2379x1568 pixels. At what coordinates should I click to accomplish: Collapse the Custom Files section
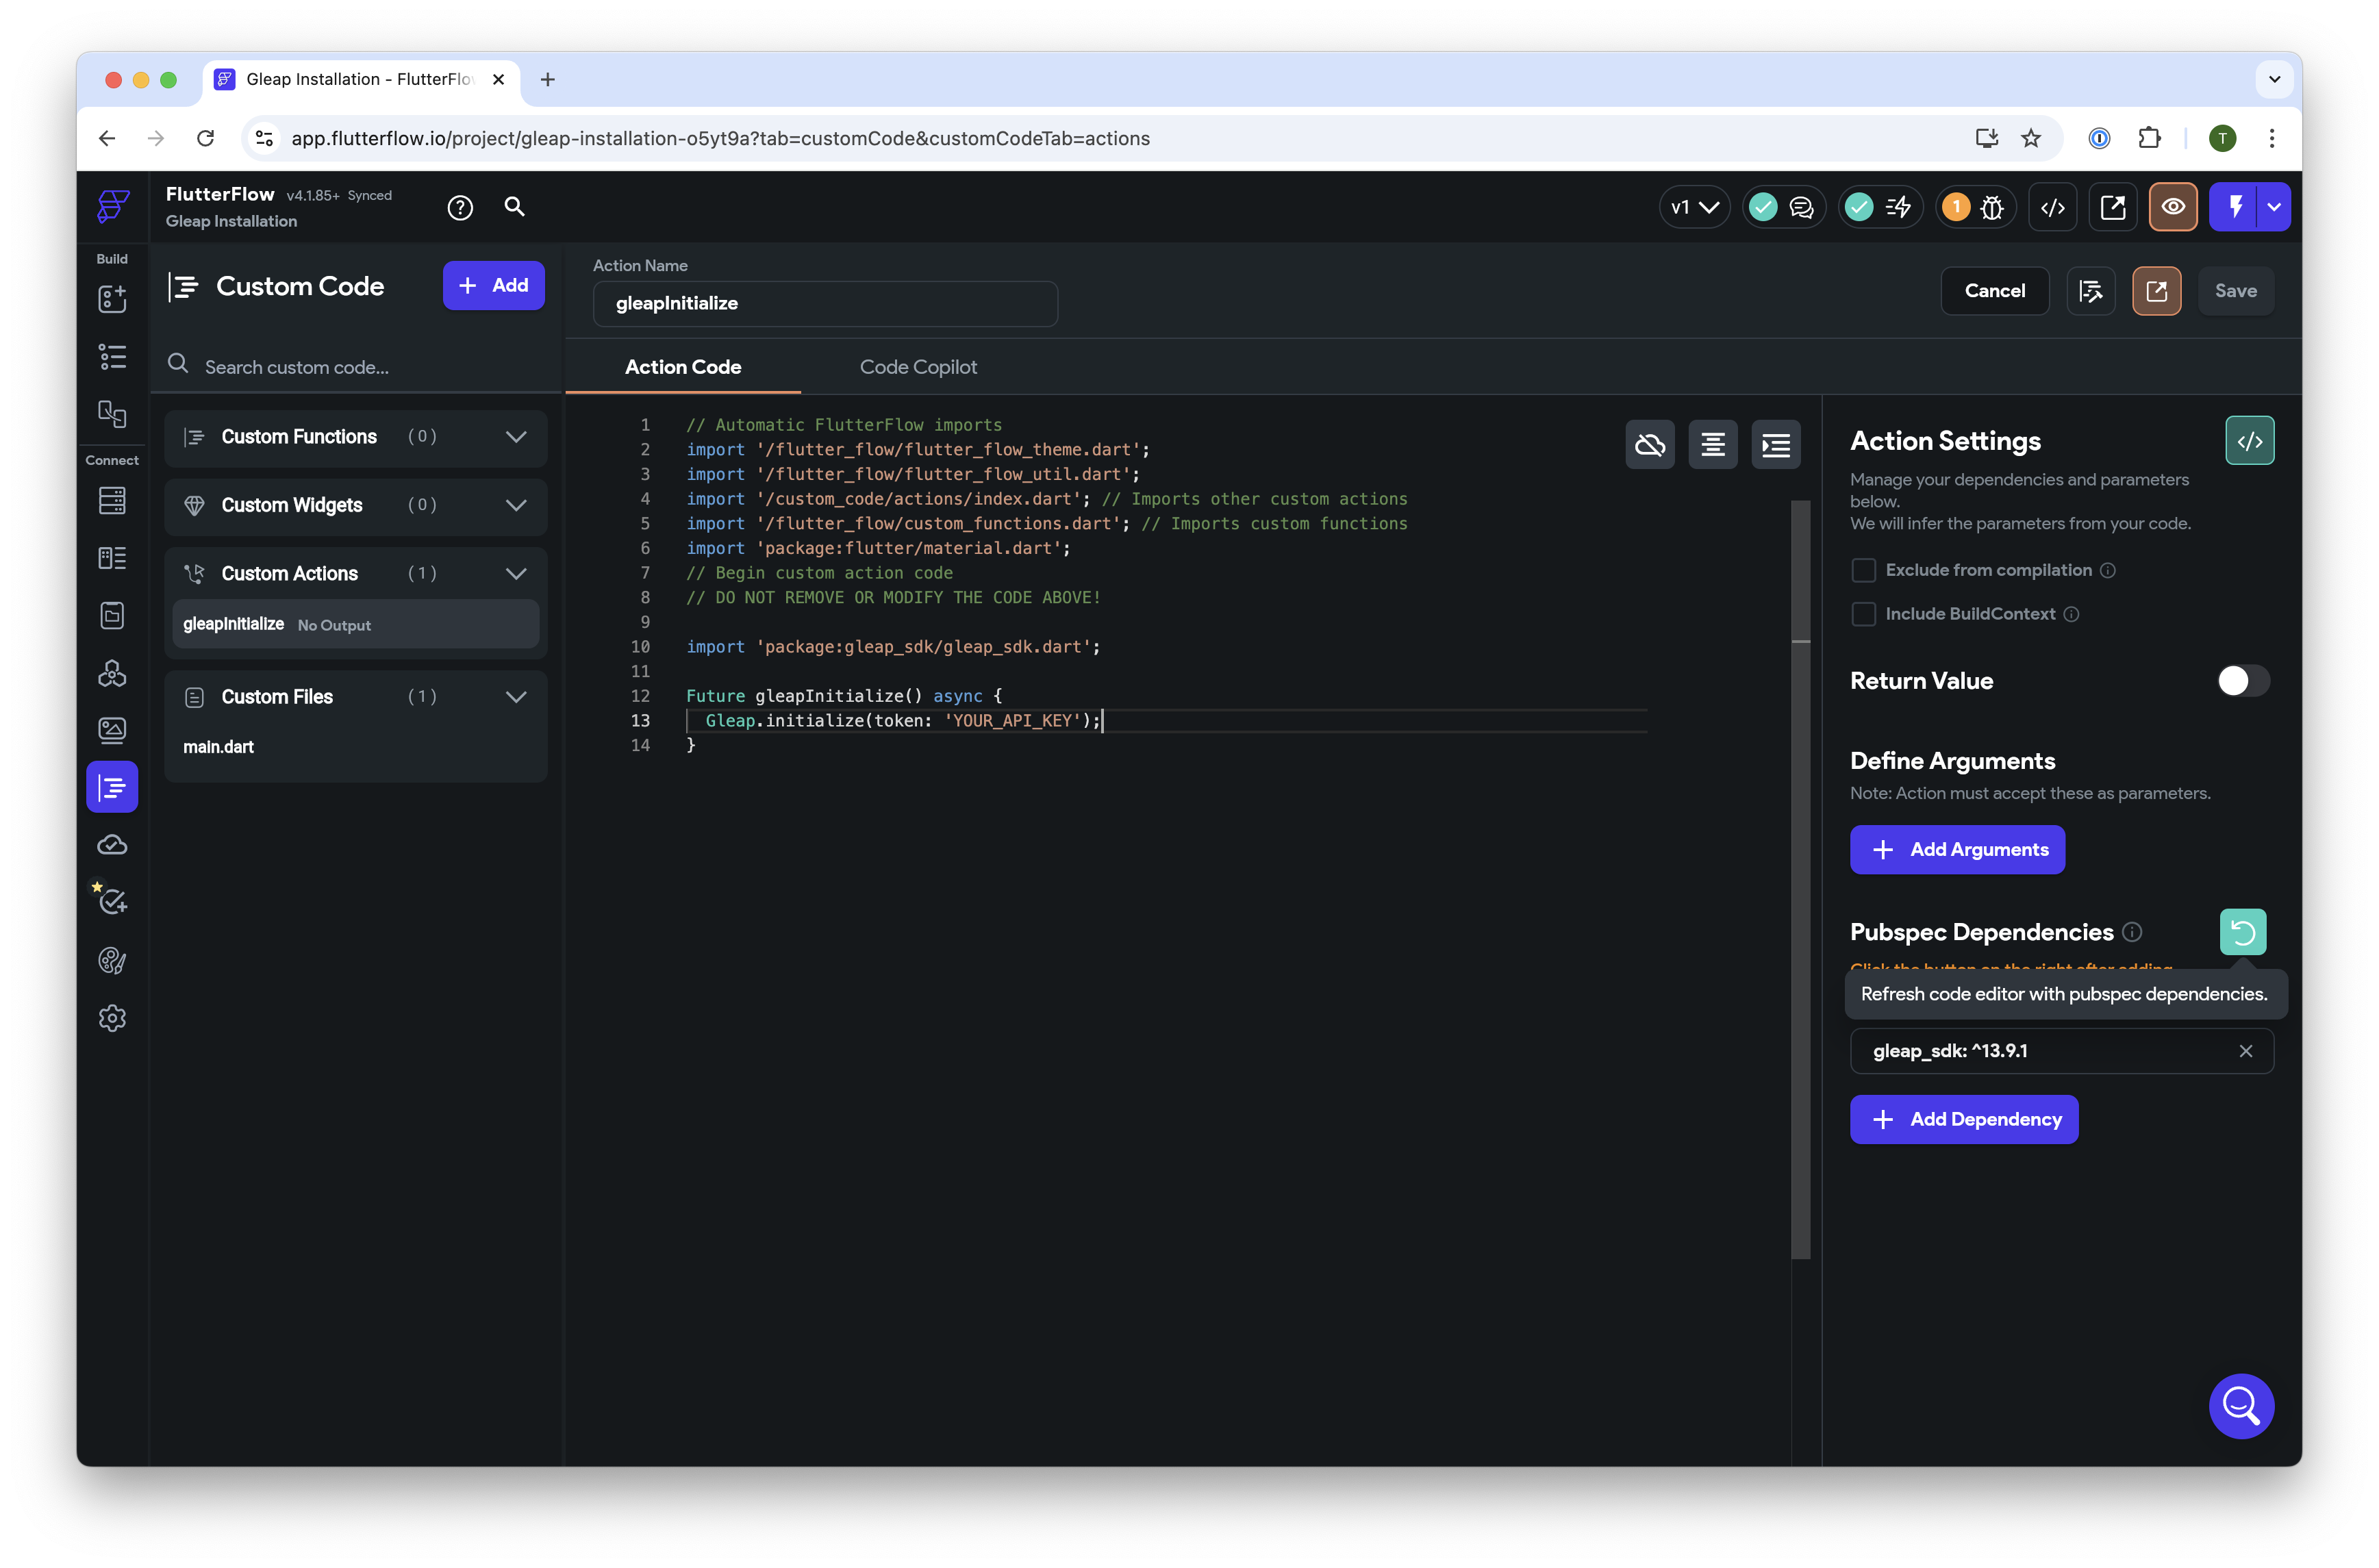(516, 697)
